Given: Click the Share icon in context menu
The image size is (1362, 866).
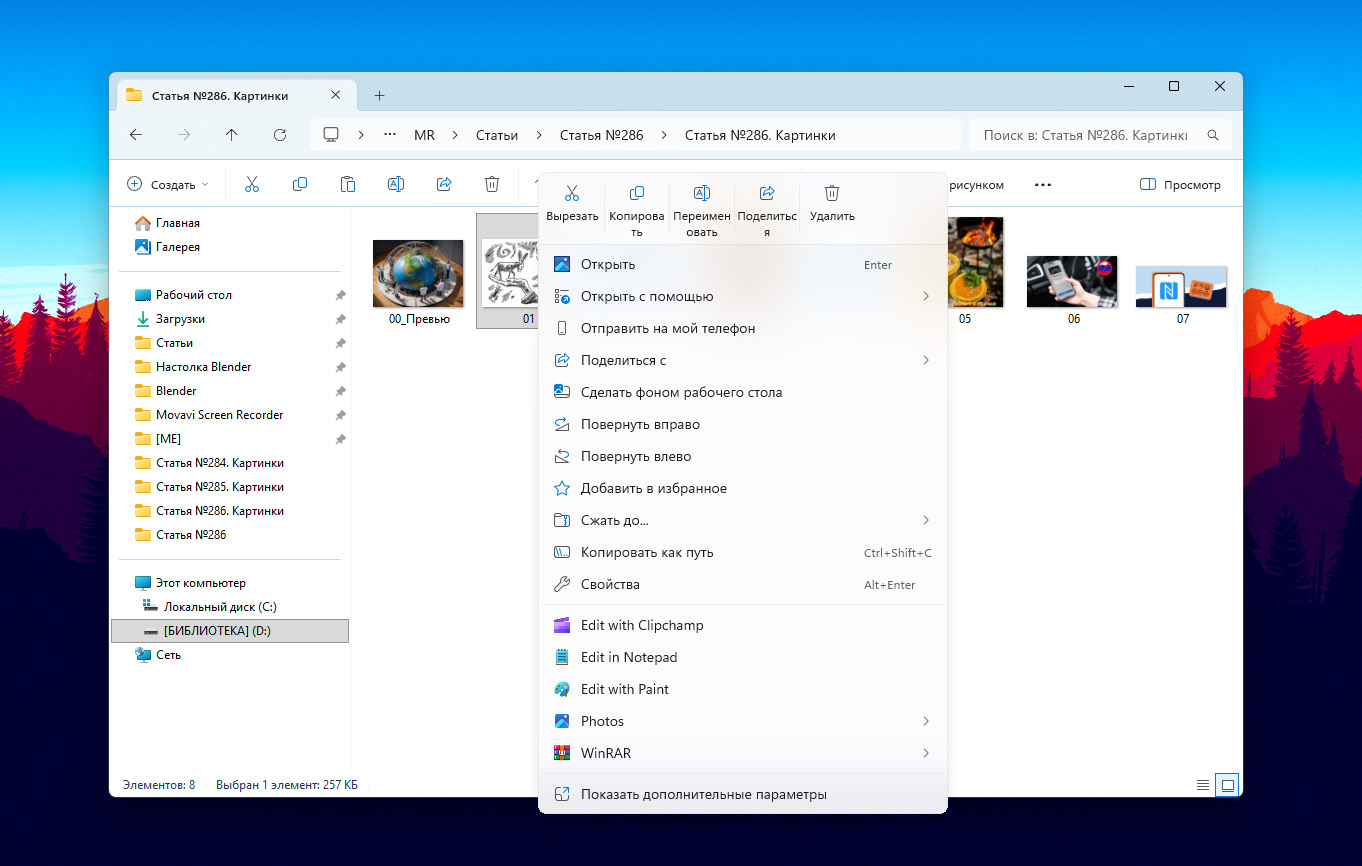Looking at the screenshot, I should pos(767,194).
